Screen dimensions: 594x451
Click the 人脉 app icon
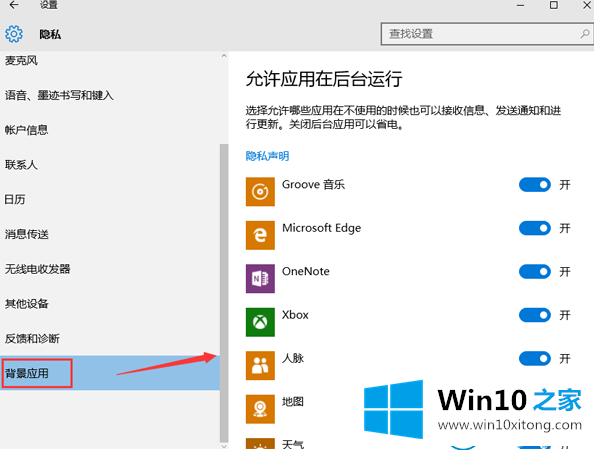[260, 366]
